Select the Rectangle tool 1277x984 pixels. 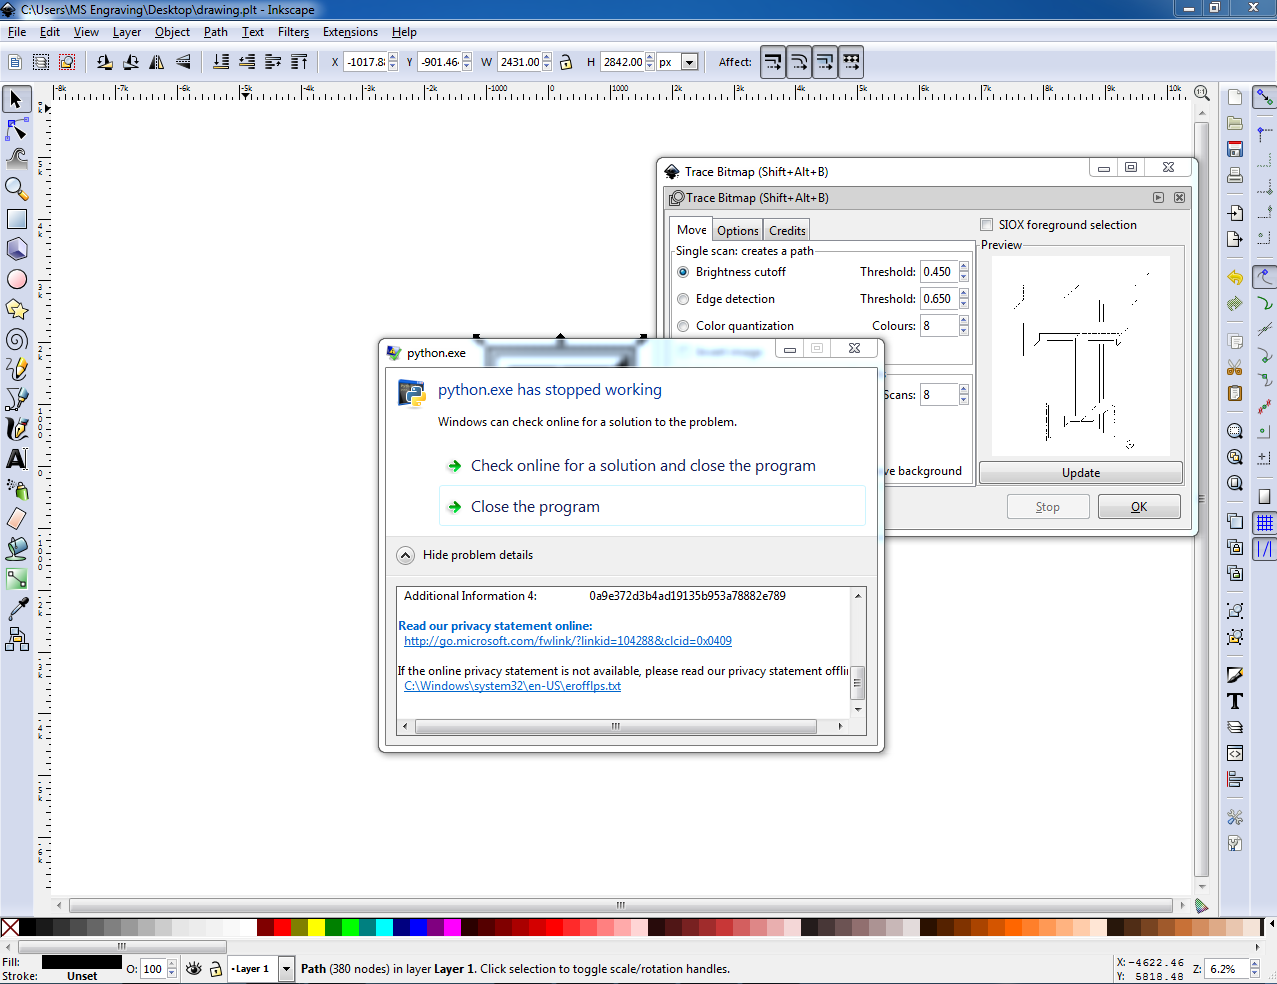pyautogui.click(x=16, y=218)
